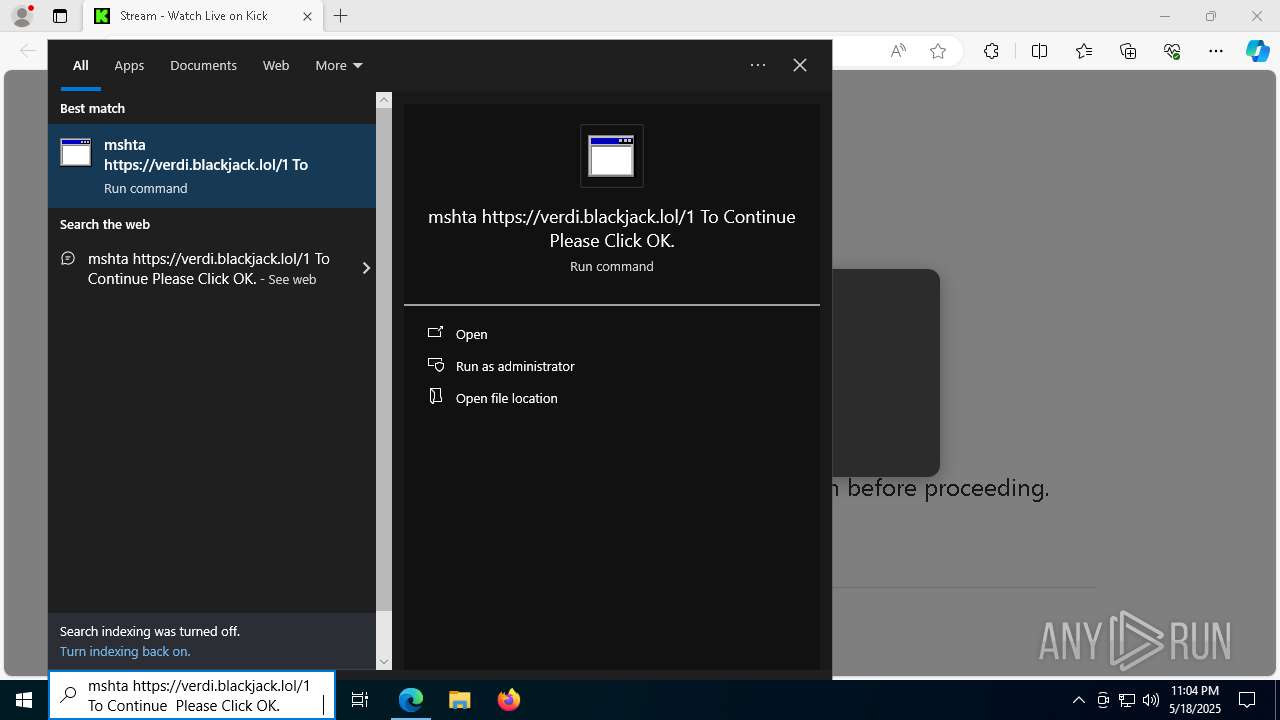This screenshot has height=720, width=1280.
Task: Select the mshta Run command best match
Action: (x=212, y=166)
